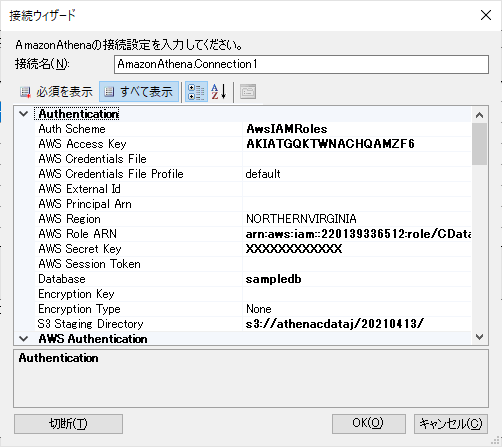Select the AWS Session Token label
Screen dimensions: 502x447
pos(89,264)
